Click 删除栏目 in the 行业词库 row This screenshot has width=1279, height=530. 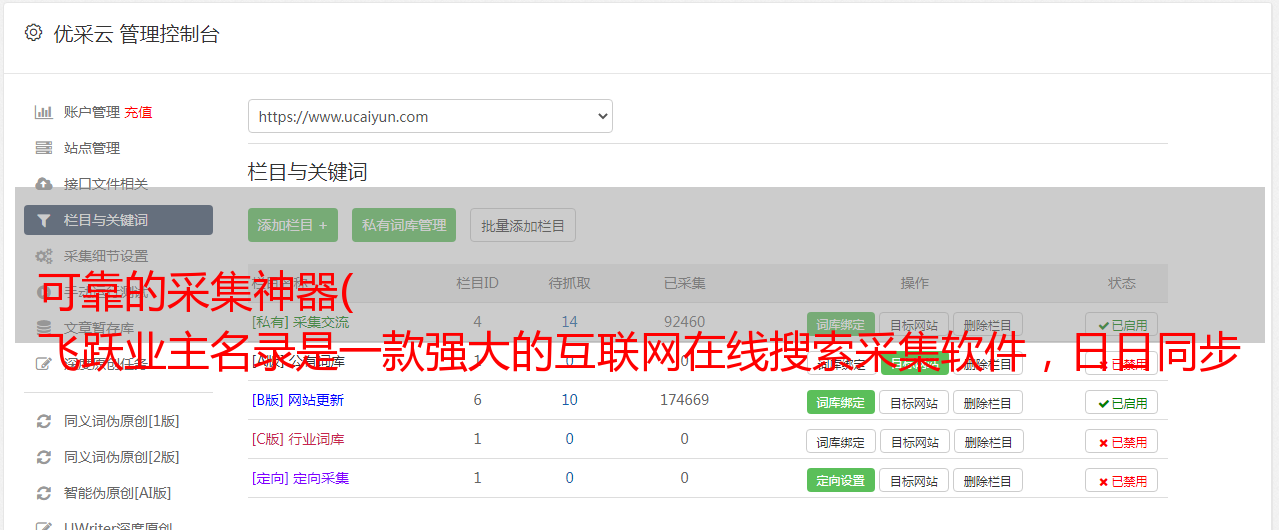[x=988, y=441]
